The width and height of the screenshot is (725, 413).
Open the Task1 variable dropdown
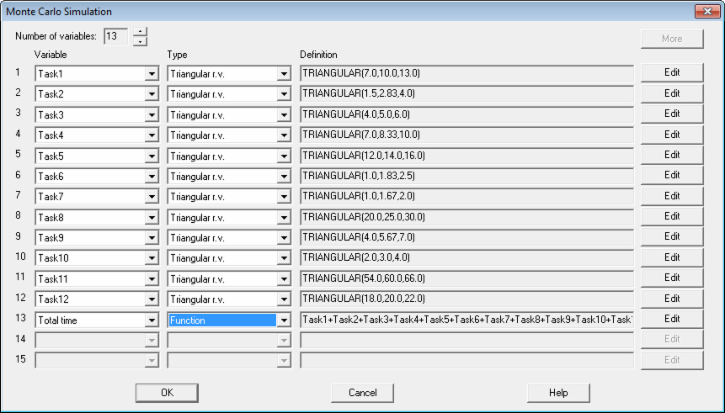[x=151, y=73]
